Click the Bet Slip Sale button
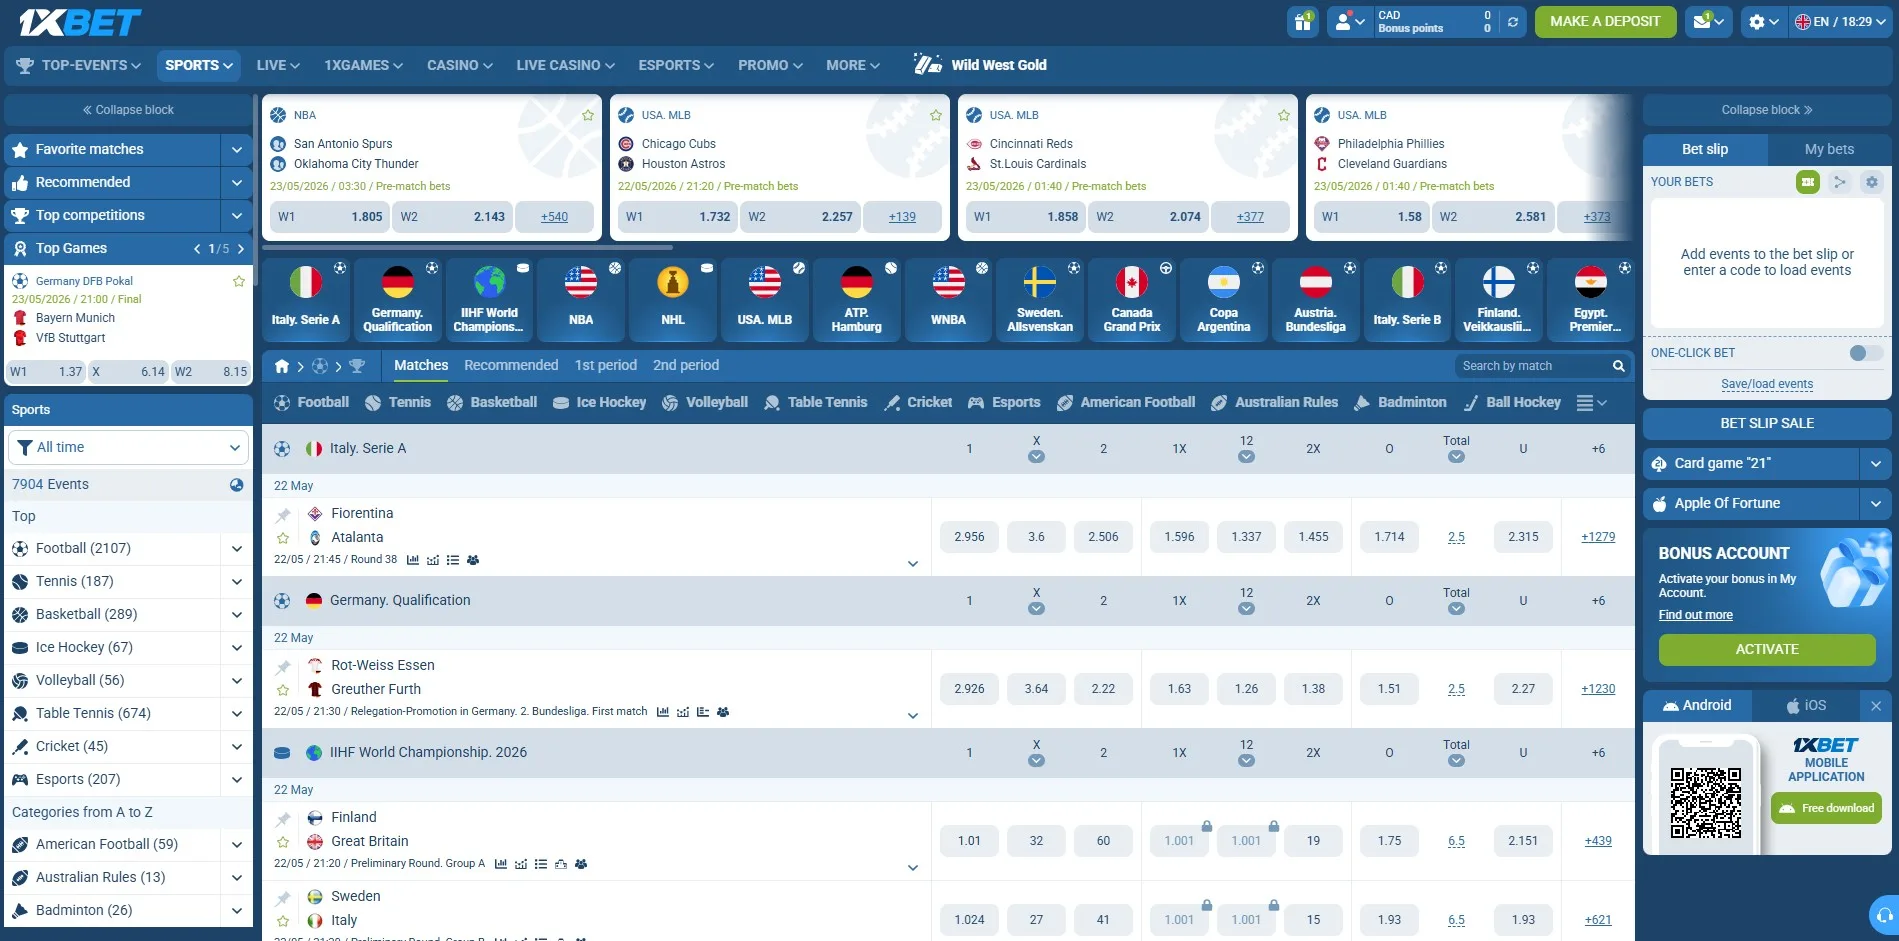The width and height of the screenshot is (1899, 941). click(1766, 424)
